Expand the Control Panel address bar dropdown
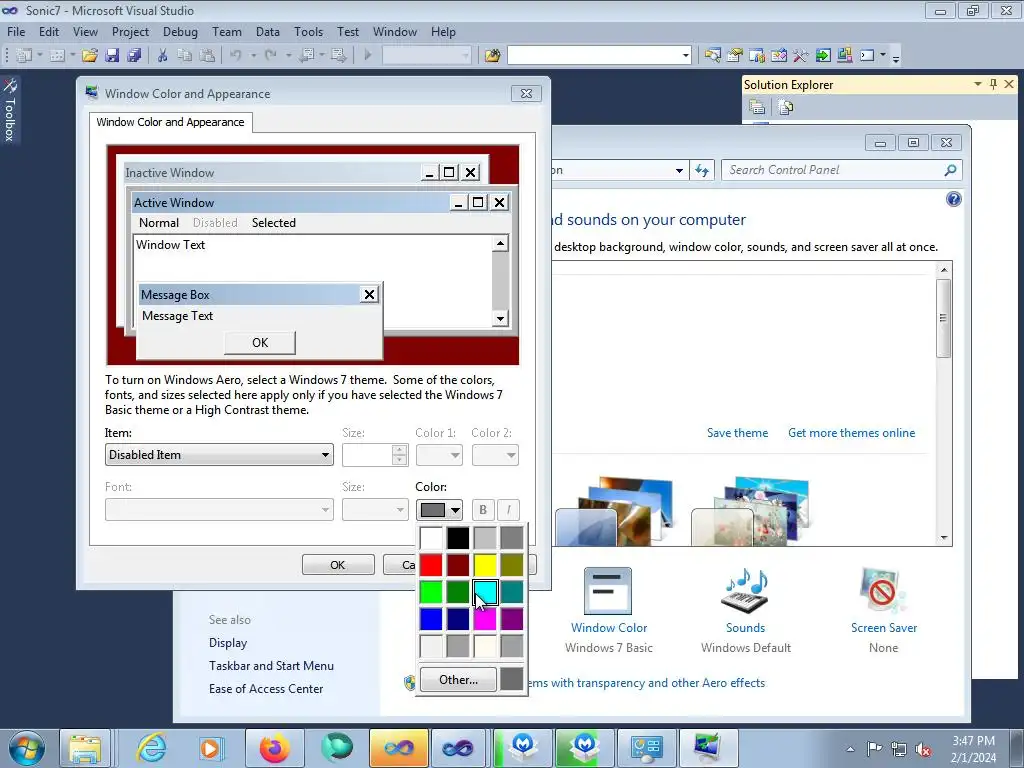 tap(679, 170)
